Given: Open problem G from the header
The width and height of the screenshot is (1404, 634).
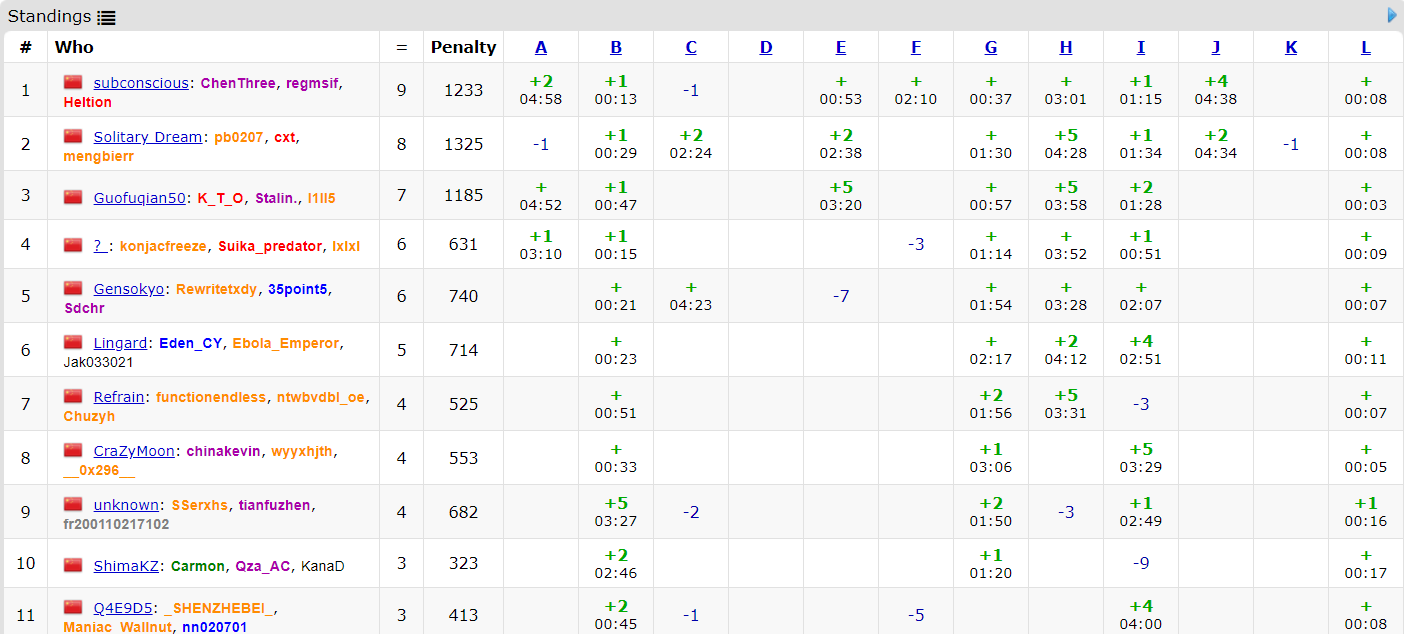Looking at the screenshot, I should [991, 47].
